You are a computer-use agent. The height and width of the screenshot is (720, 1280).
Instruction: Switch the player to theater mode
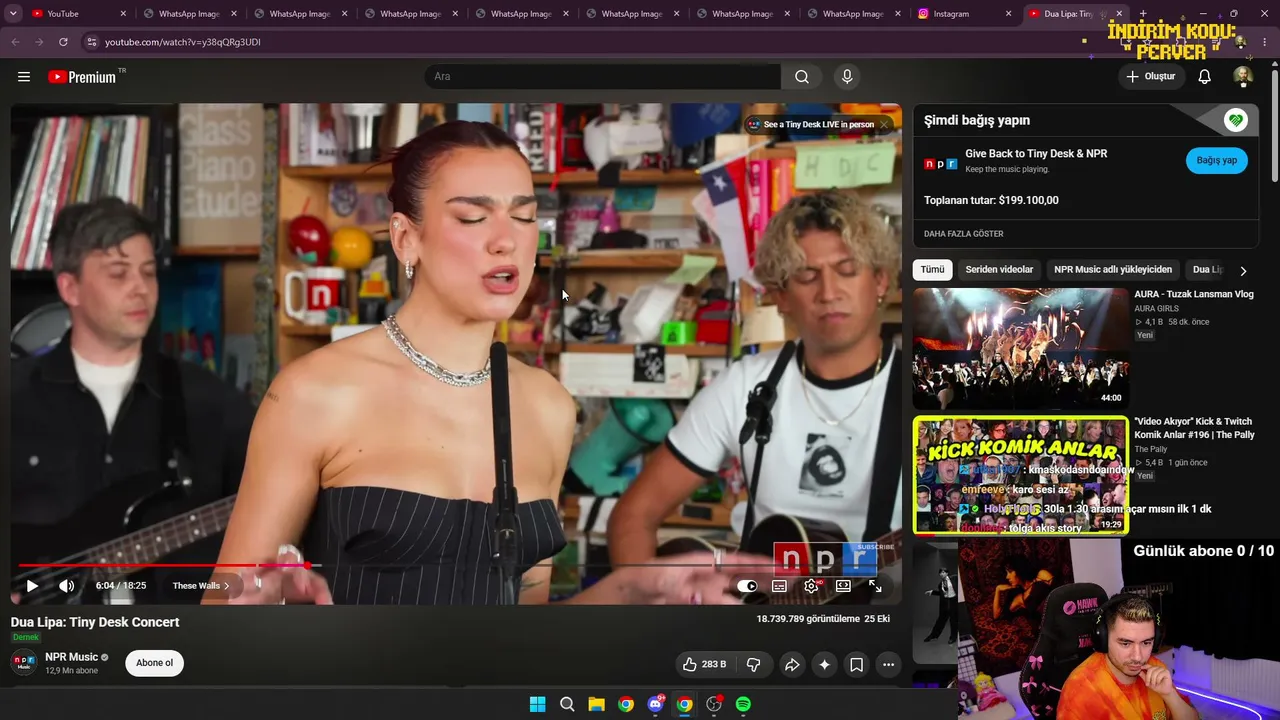843,586
